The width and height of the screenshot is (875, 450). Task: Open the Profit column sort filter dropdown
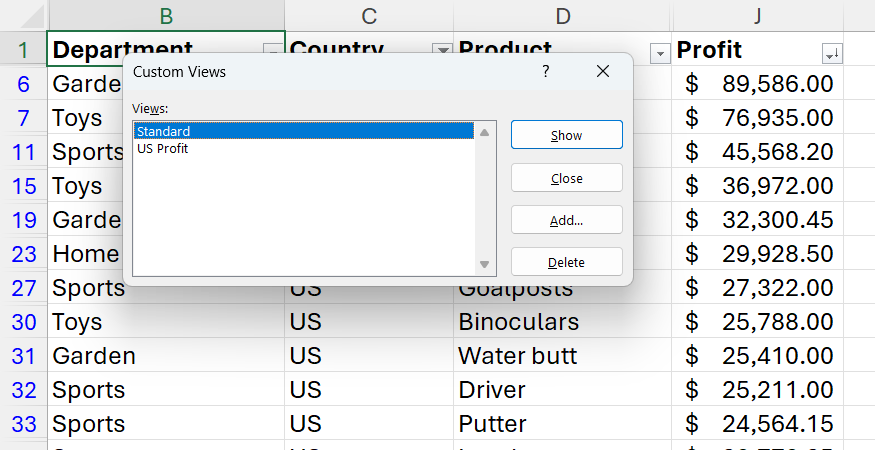tap(832, 54)
